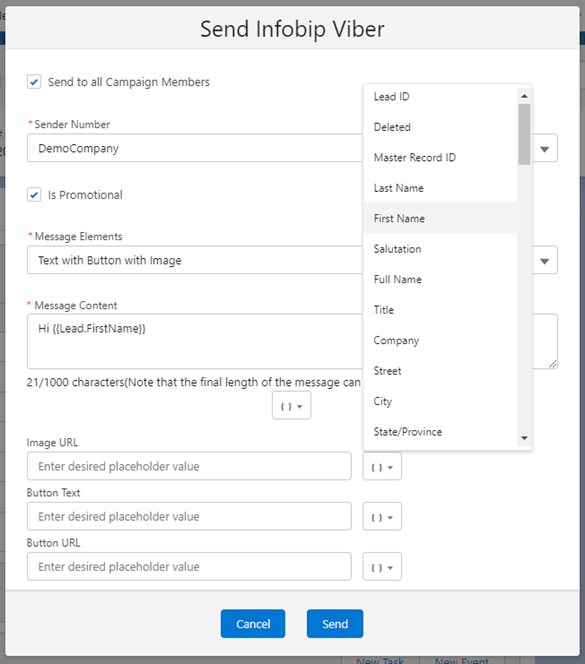Uncheck Send to all Campaign Members checkbox
This screenshot has width=585, height=664.
34,82
